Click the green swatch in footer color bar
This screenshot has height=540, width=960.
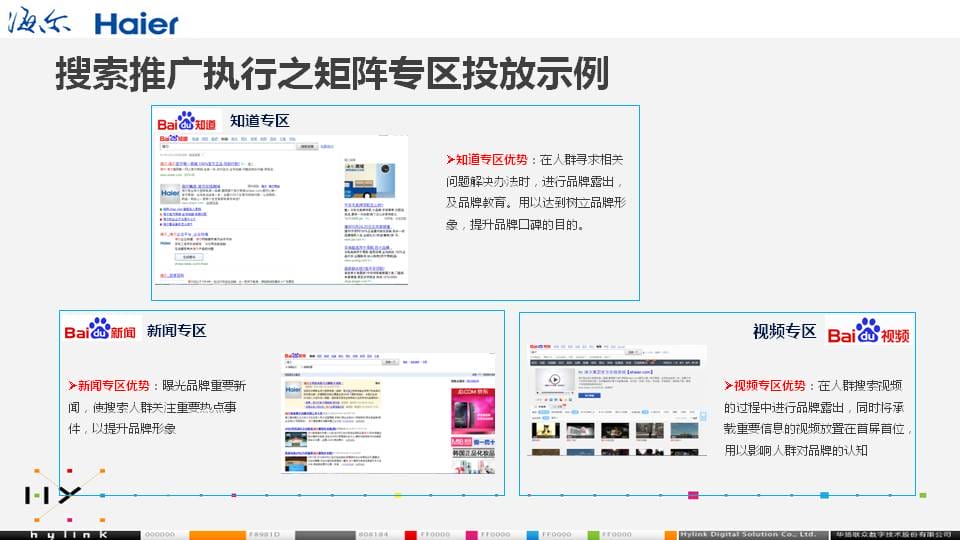click(593, 535)
